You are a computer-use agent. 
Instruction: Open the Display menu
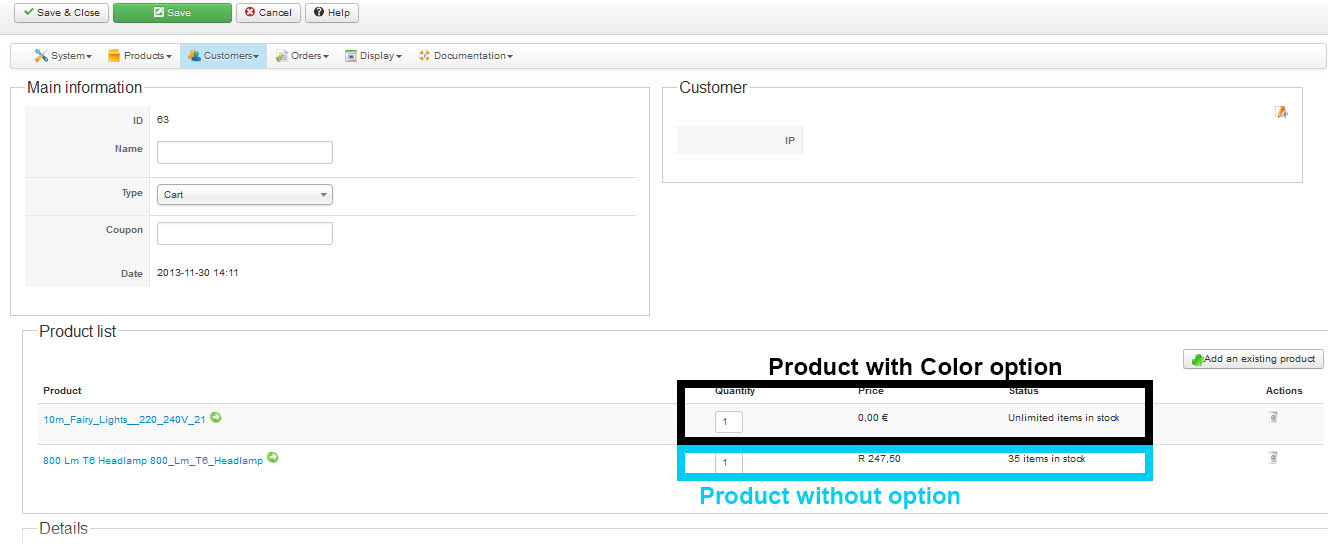(x=374, y=56)
